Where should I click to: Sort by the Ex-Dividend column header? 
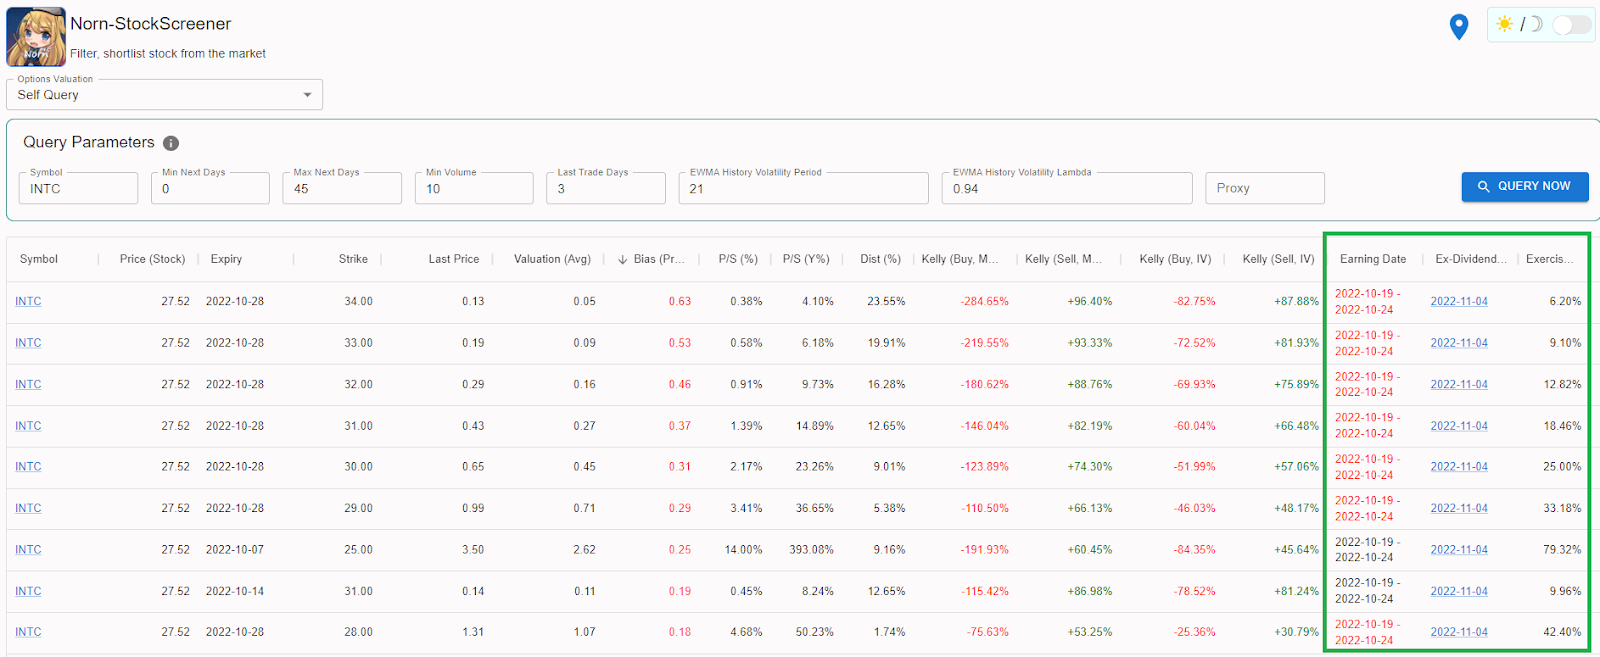[x=1471, y=259]
